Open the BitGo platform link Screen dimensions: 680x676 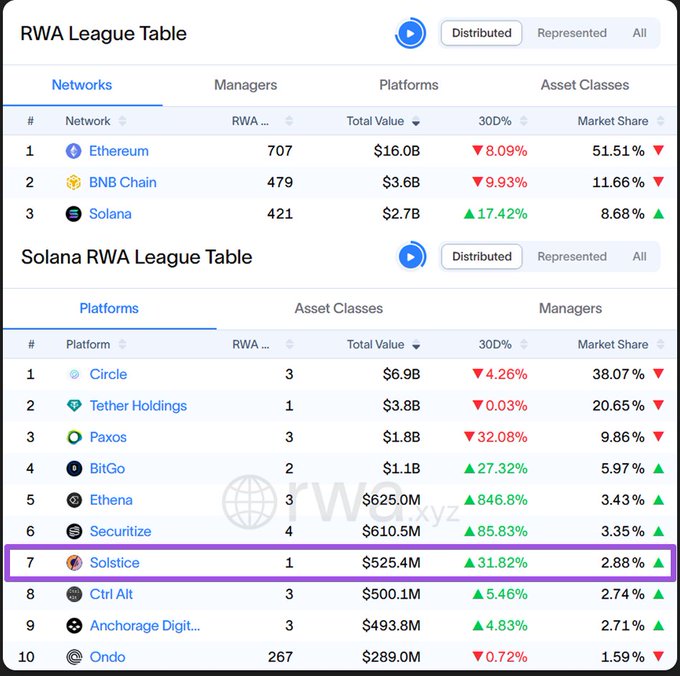point(107,468)
